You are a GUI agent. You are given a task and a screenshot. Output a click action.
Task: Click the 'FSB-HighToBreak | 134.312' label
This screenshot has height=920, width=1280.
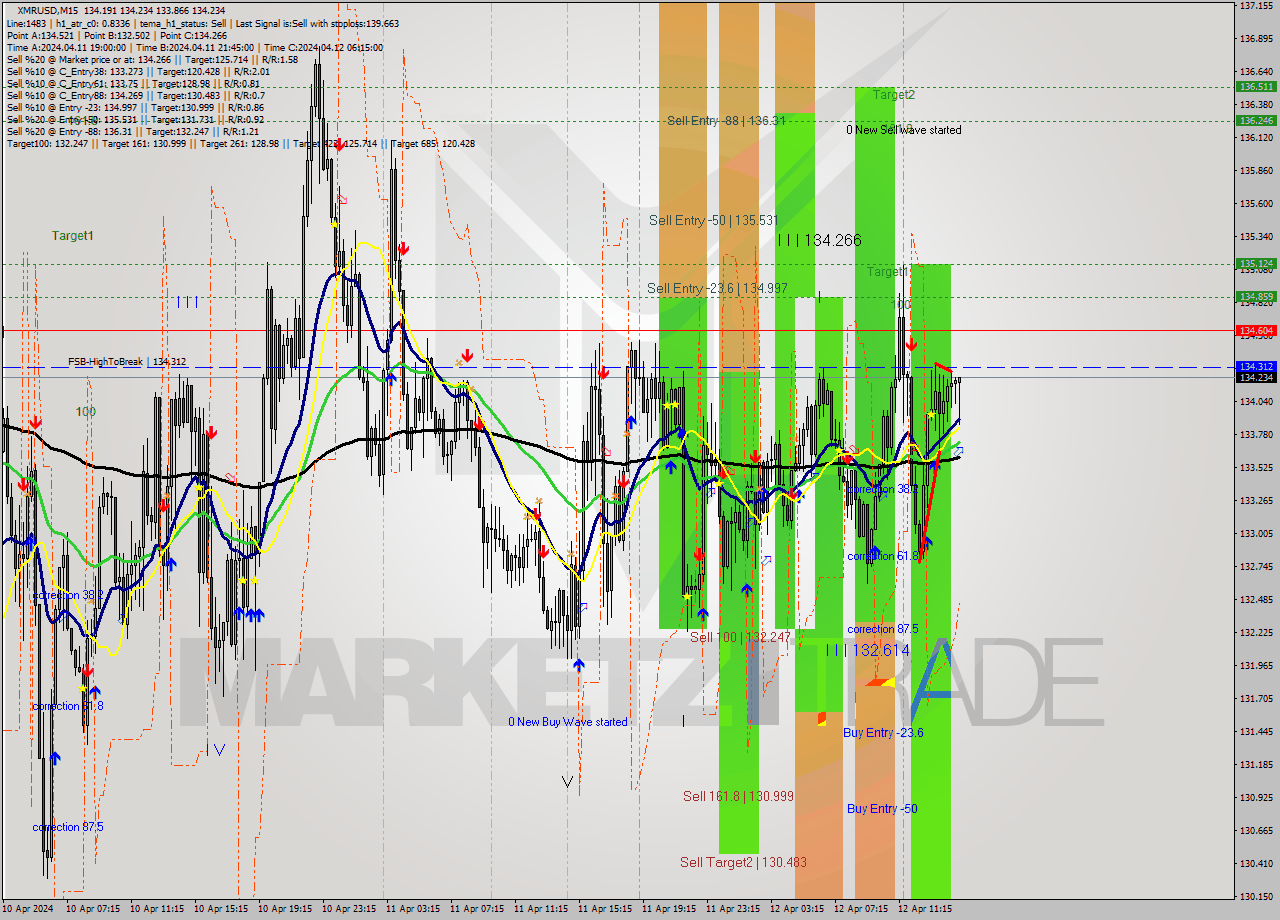(127, 362)
